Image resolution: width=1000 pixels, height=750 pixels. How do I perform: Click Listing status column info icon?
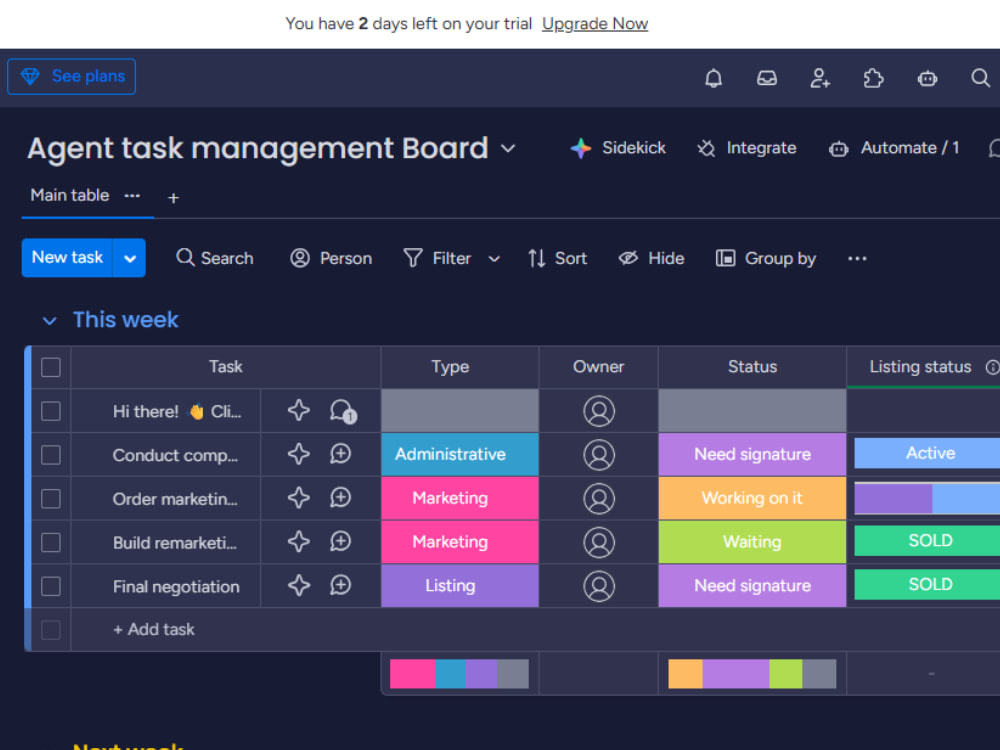point(992,367)
